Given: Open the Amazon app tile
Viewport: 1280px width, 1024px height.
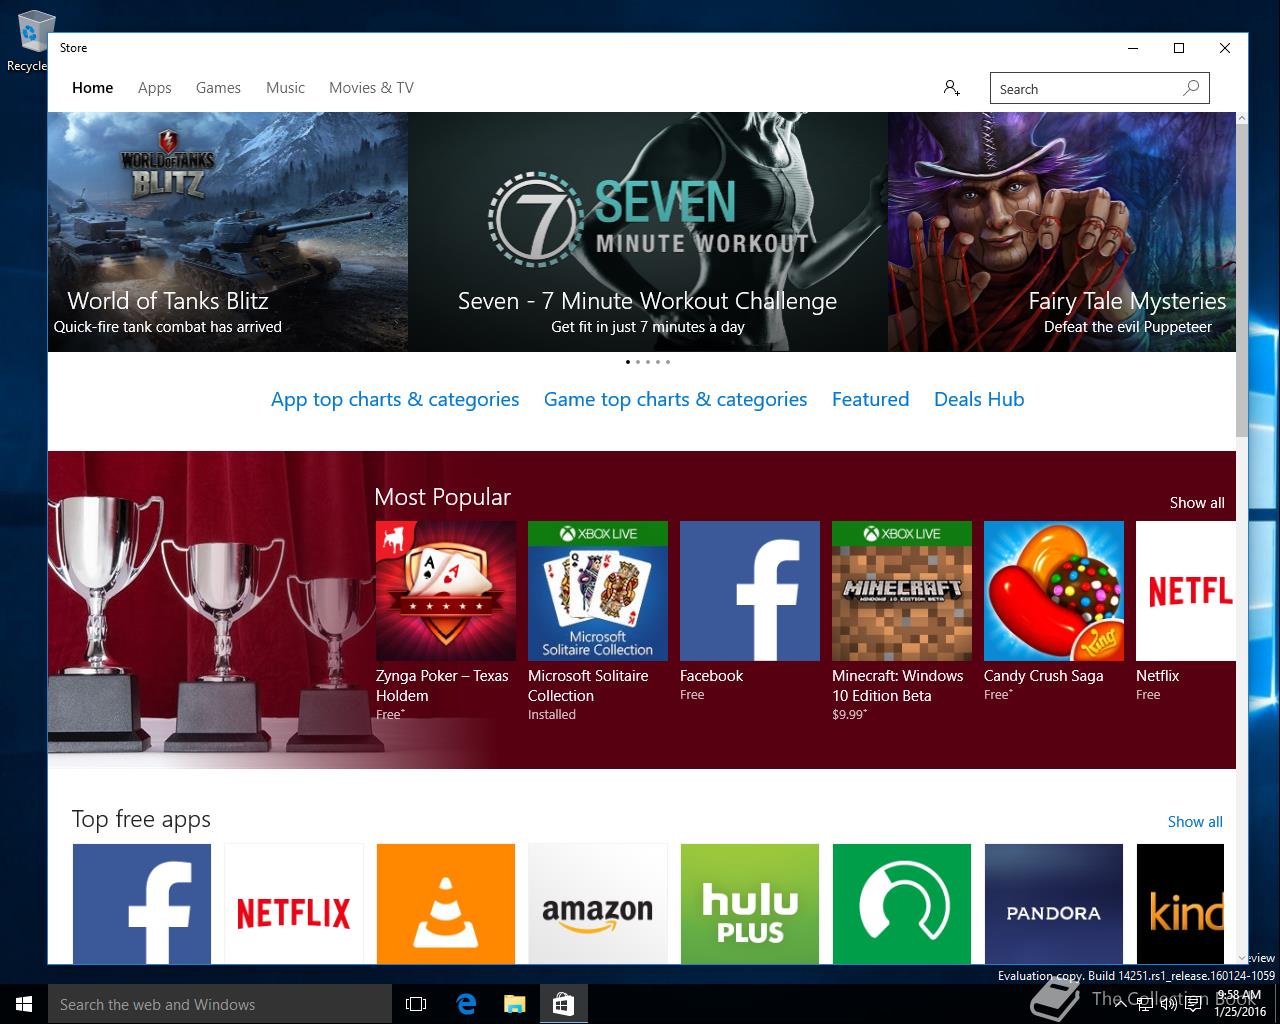Looking at the screenshot, I should coord(598,904).
